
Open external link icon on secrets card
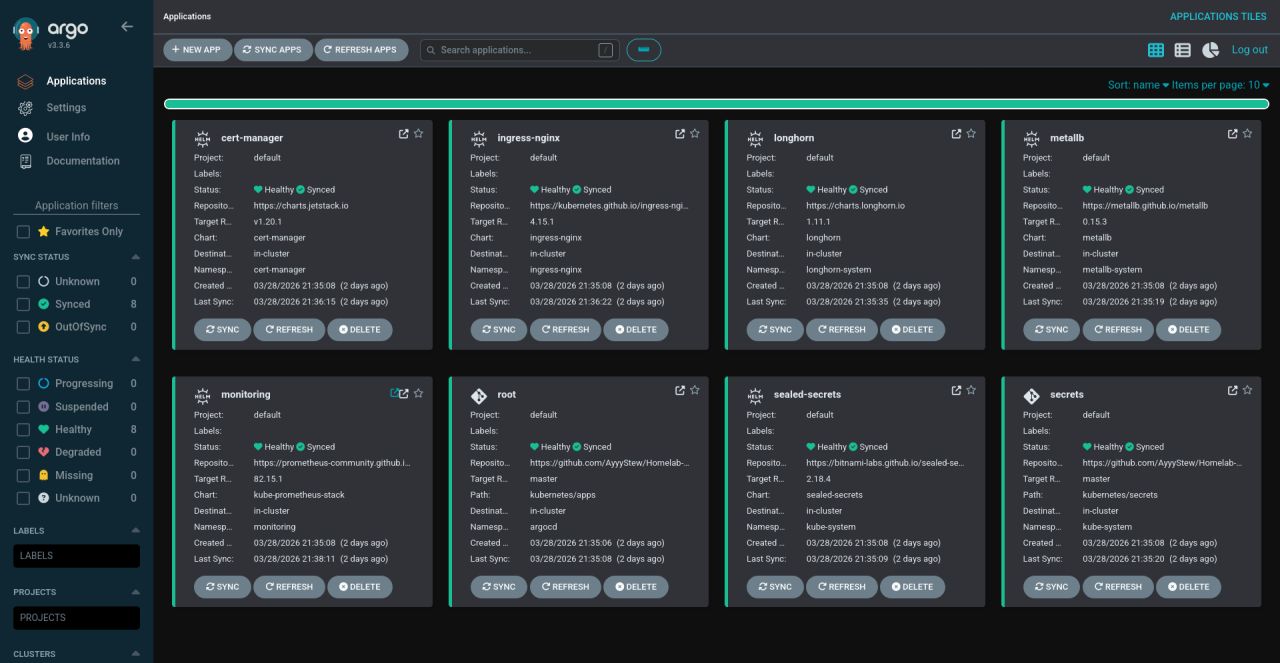coord(1232,390)
